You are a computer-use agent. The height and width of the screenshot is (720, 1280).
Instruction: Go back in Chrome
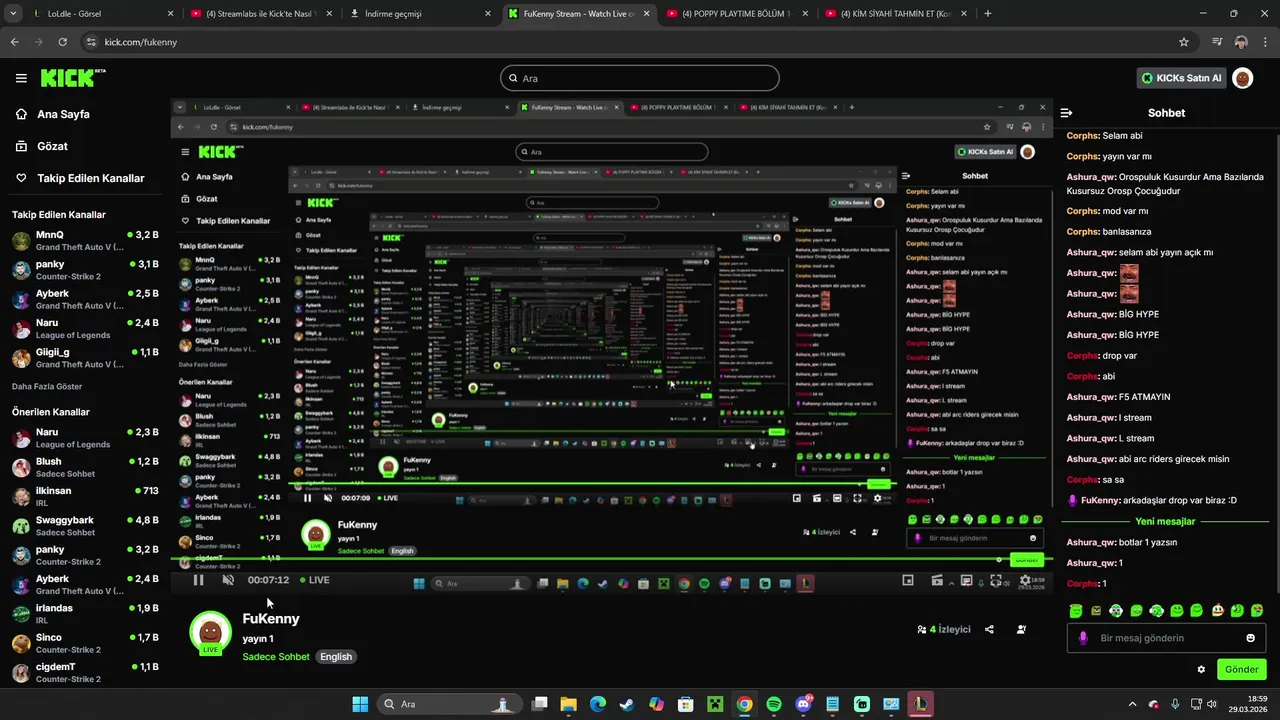point(14,42)
